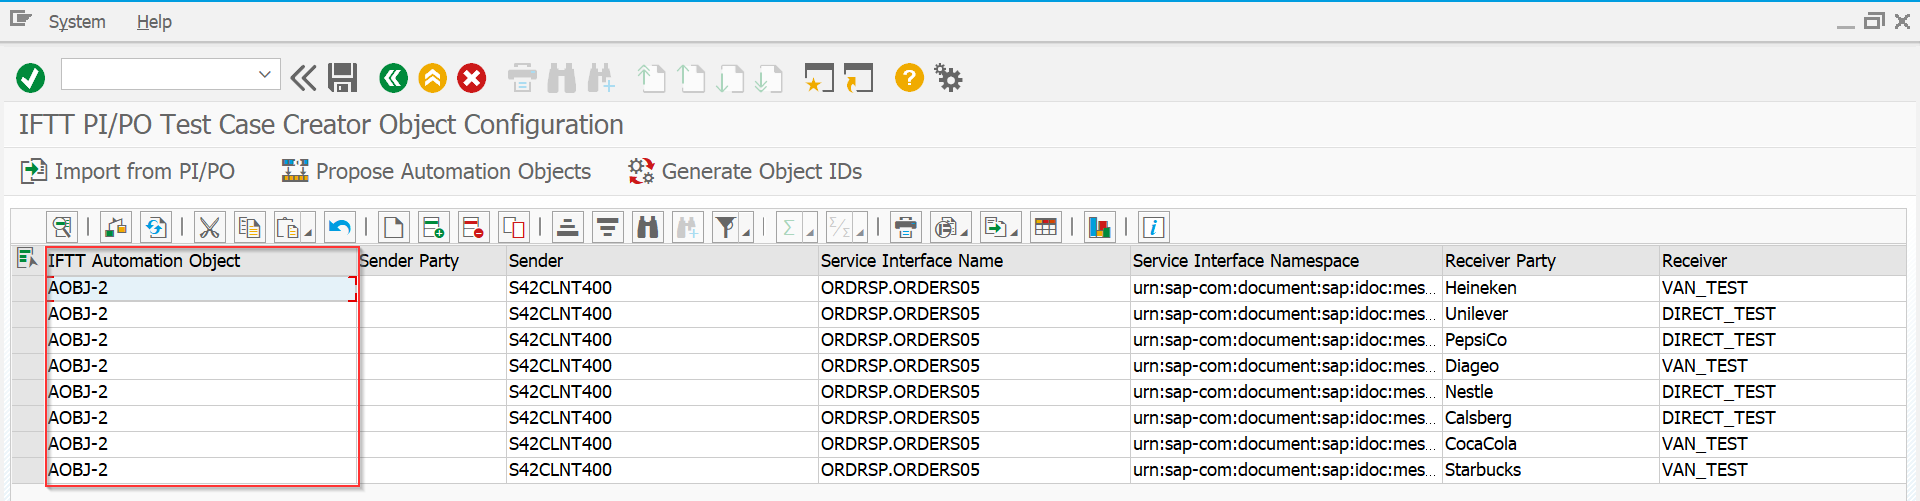Expand the Paste options dropdown arrow
The width and height of the screenshot is (1920, 501).
[308, 234]
